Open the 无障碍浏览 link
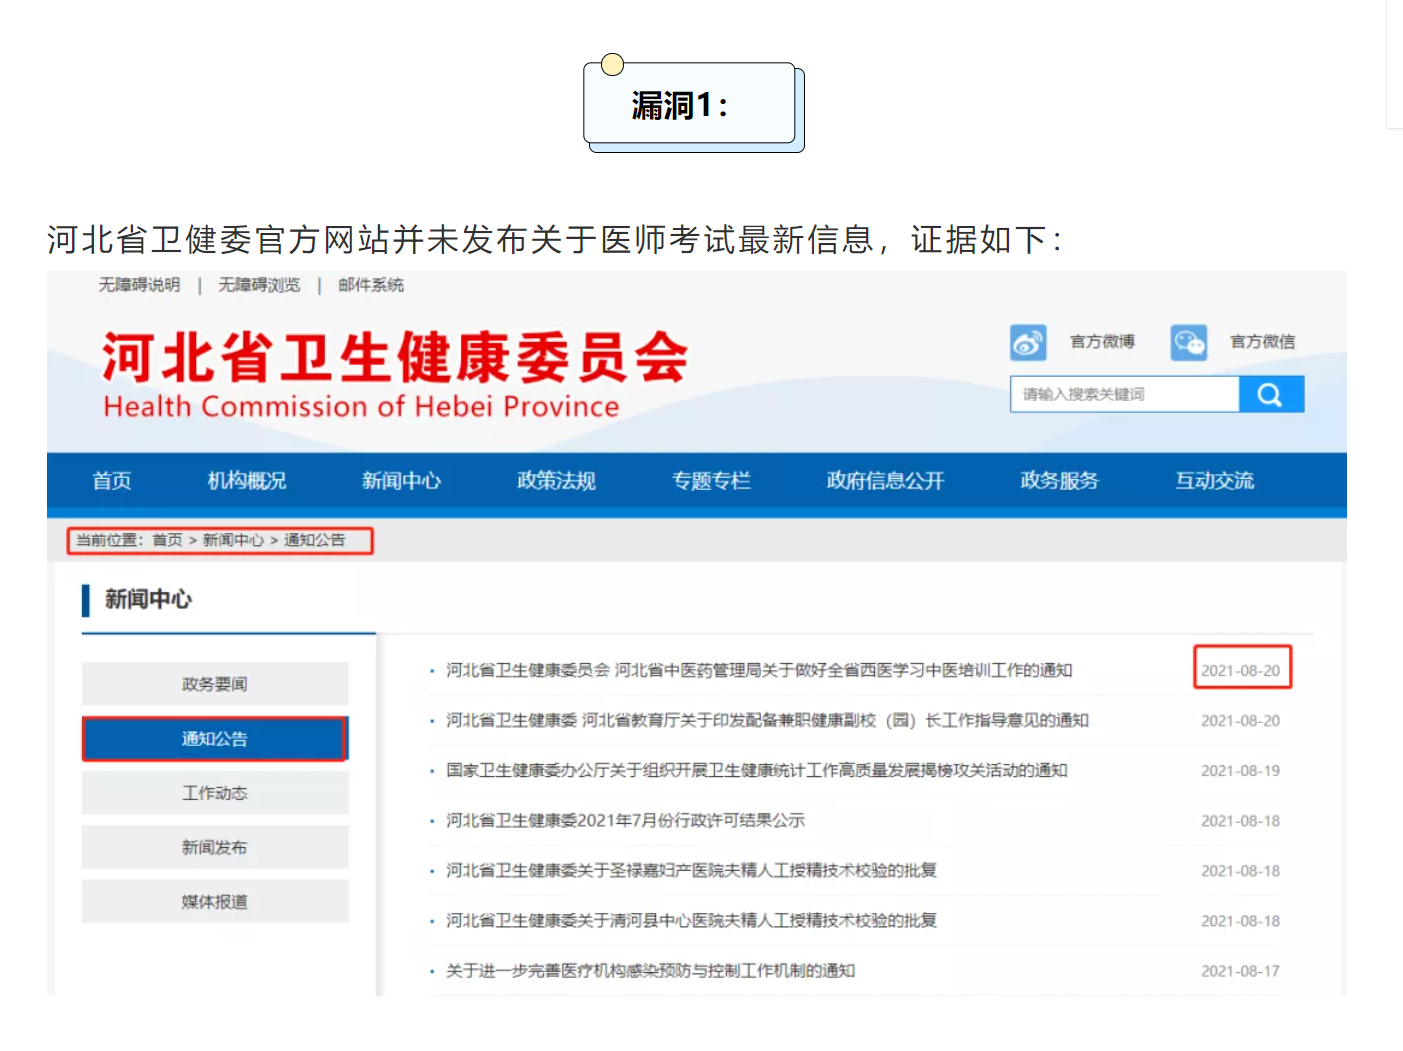This screenshot has width=1403, height=1051. tap(259, 285)
